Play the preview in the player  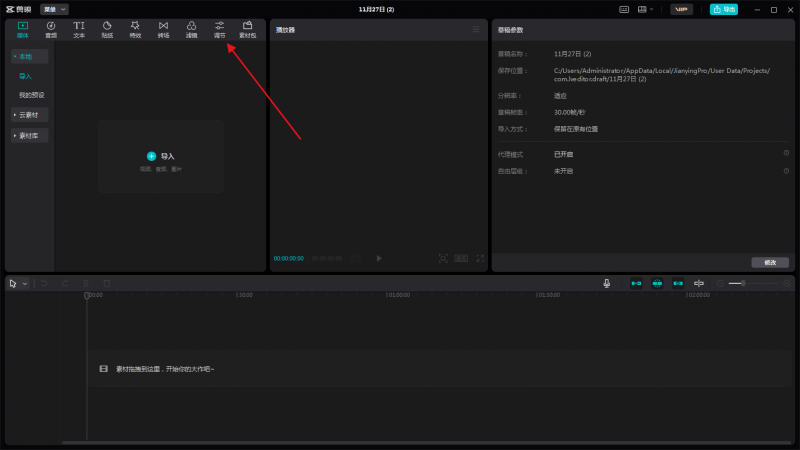[379, 258]
